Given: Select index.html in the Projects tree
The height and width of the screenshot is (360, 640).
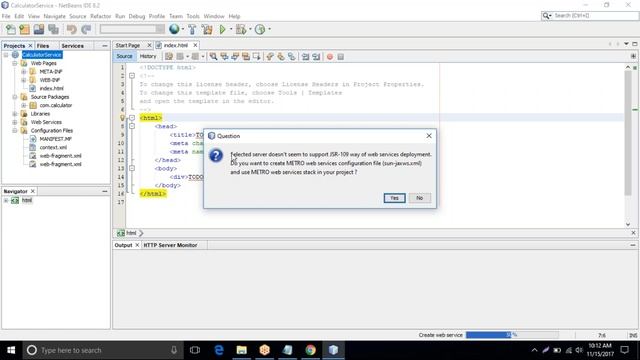Looking at the screenshot, I should tap(51, 88).
